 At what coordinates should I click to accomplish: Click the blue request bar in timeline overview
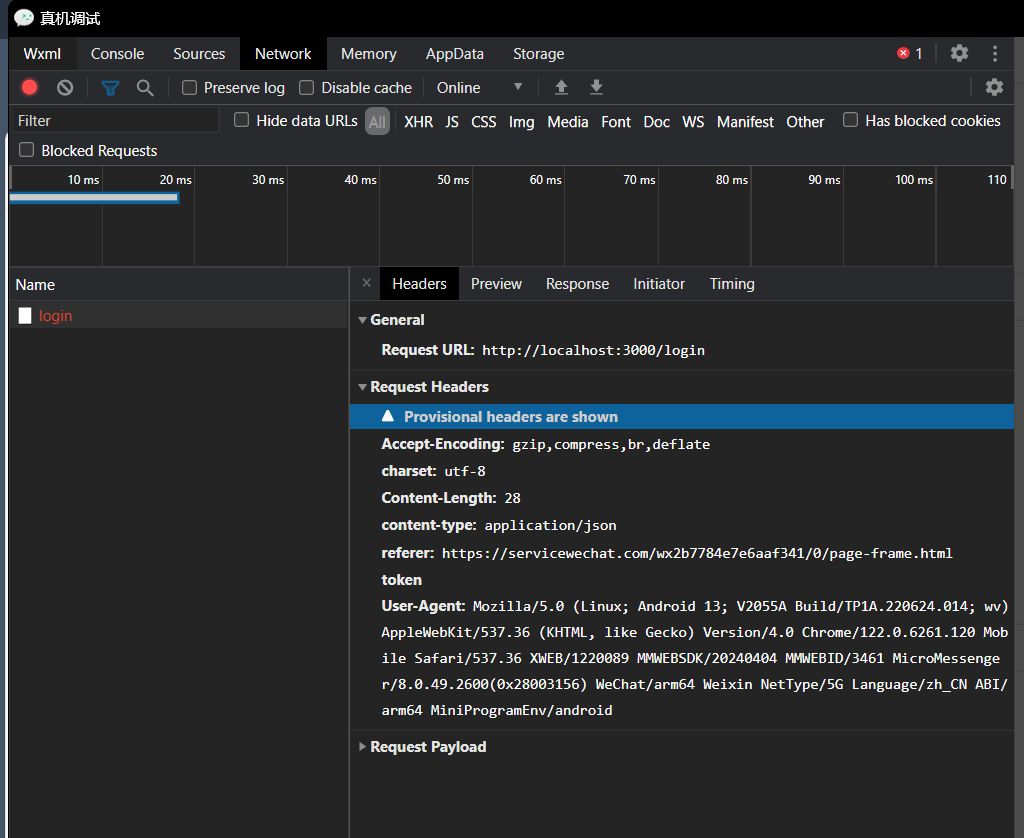94,197
